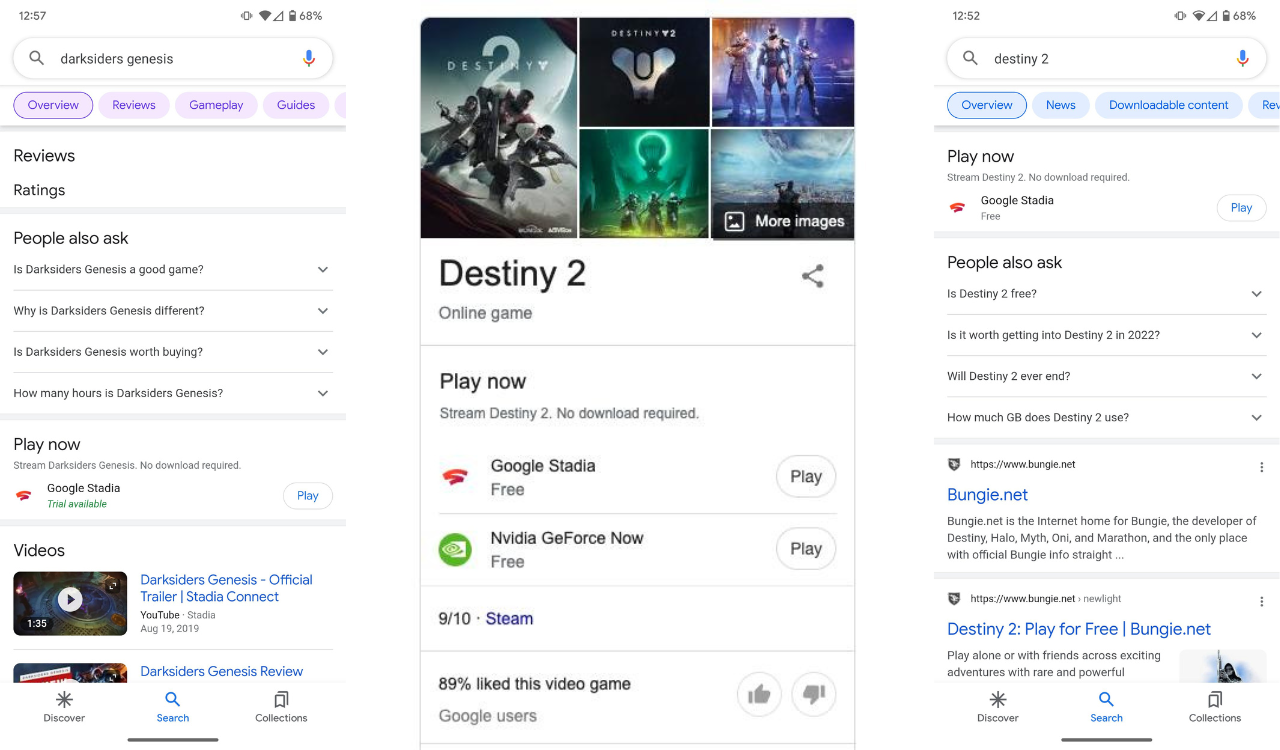Screen dimensions: 1280x750
Task: Tap Reviews heading in left phone
Action: click(44, 156)
